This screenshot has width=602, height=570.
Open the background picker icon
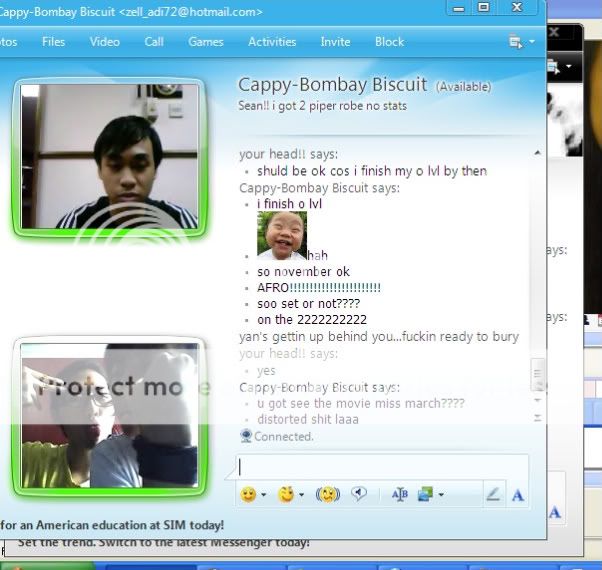(x=425, y=494)
